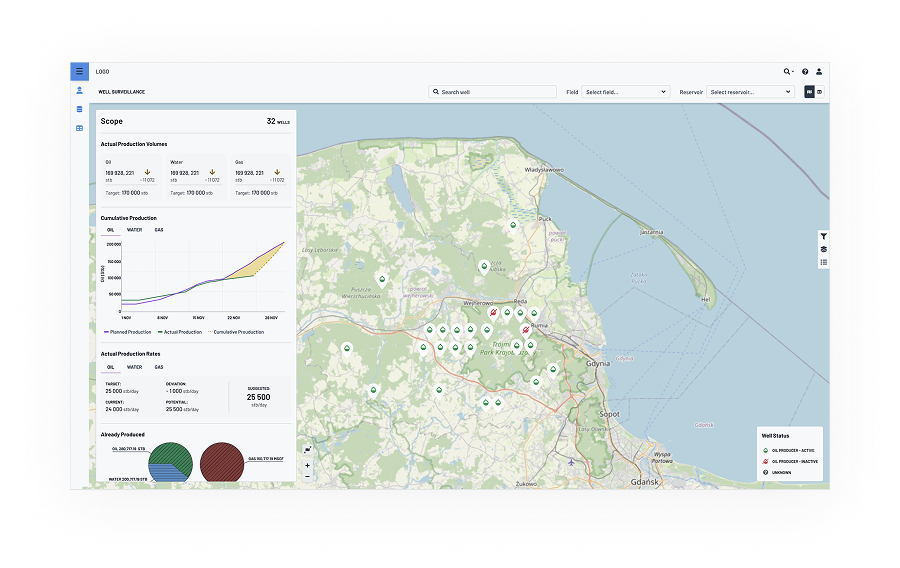This screenshot has width=900, height=568.
Task: Click the Unknown well status legend item
Action: 777,473
